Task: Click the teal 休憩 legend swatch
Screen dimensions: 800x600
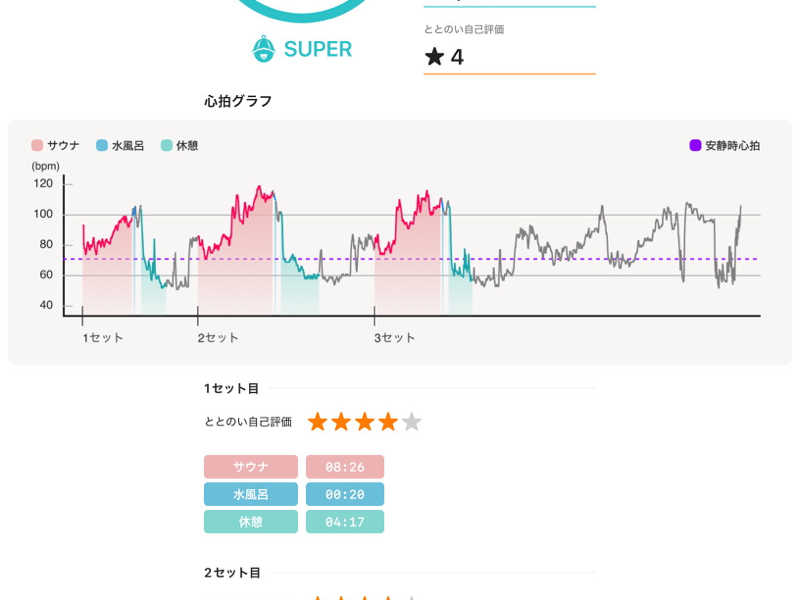Action: click(x=166, y=146)
